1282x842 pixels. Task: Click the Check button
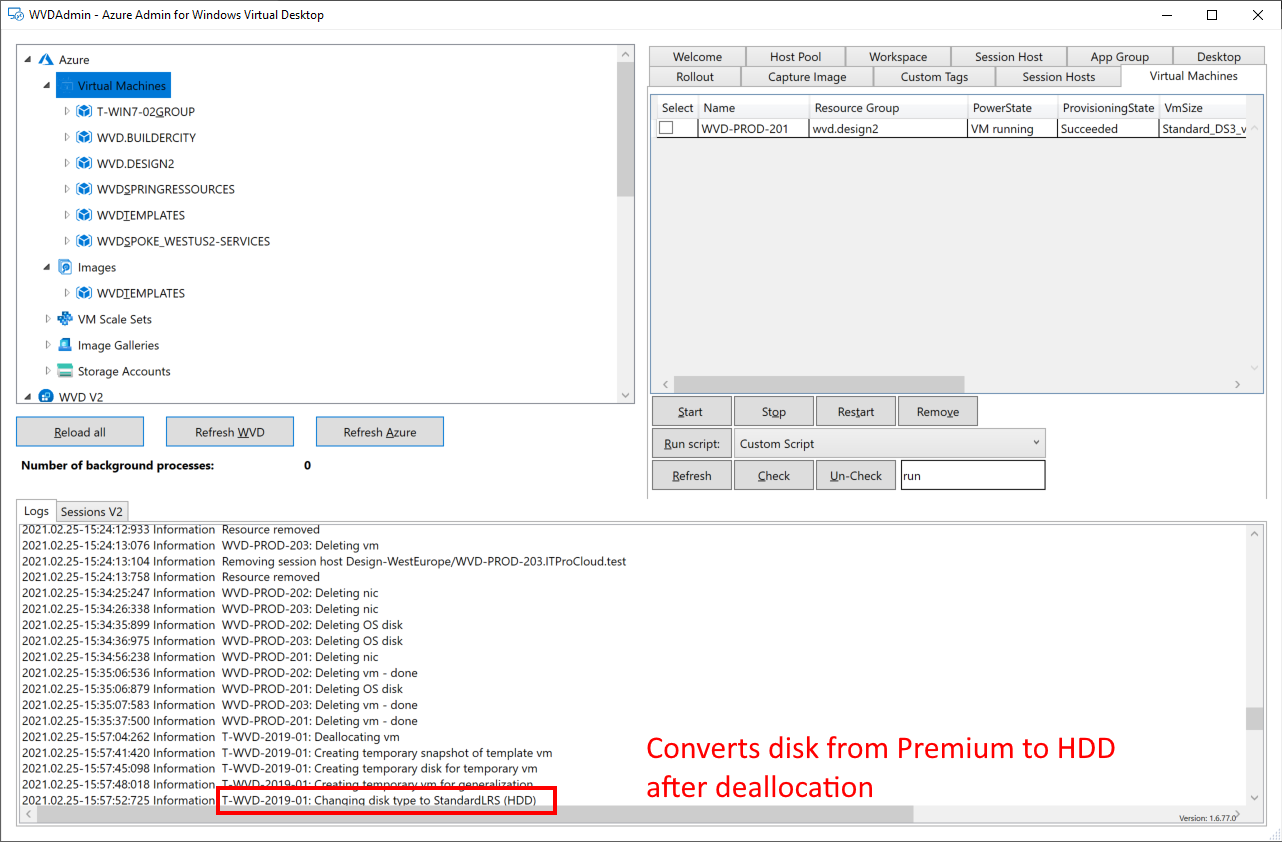pyautogui.click(x=773, y=476)
